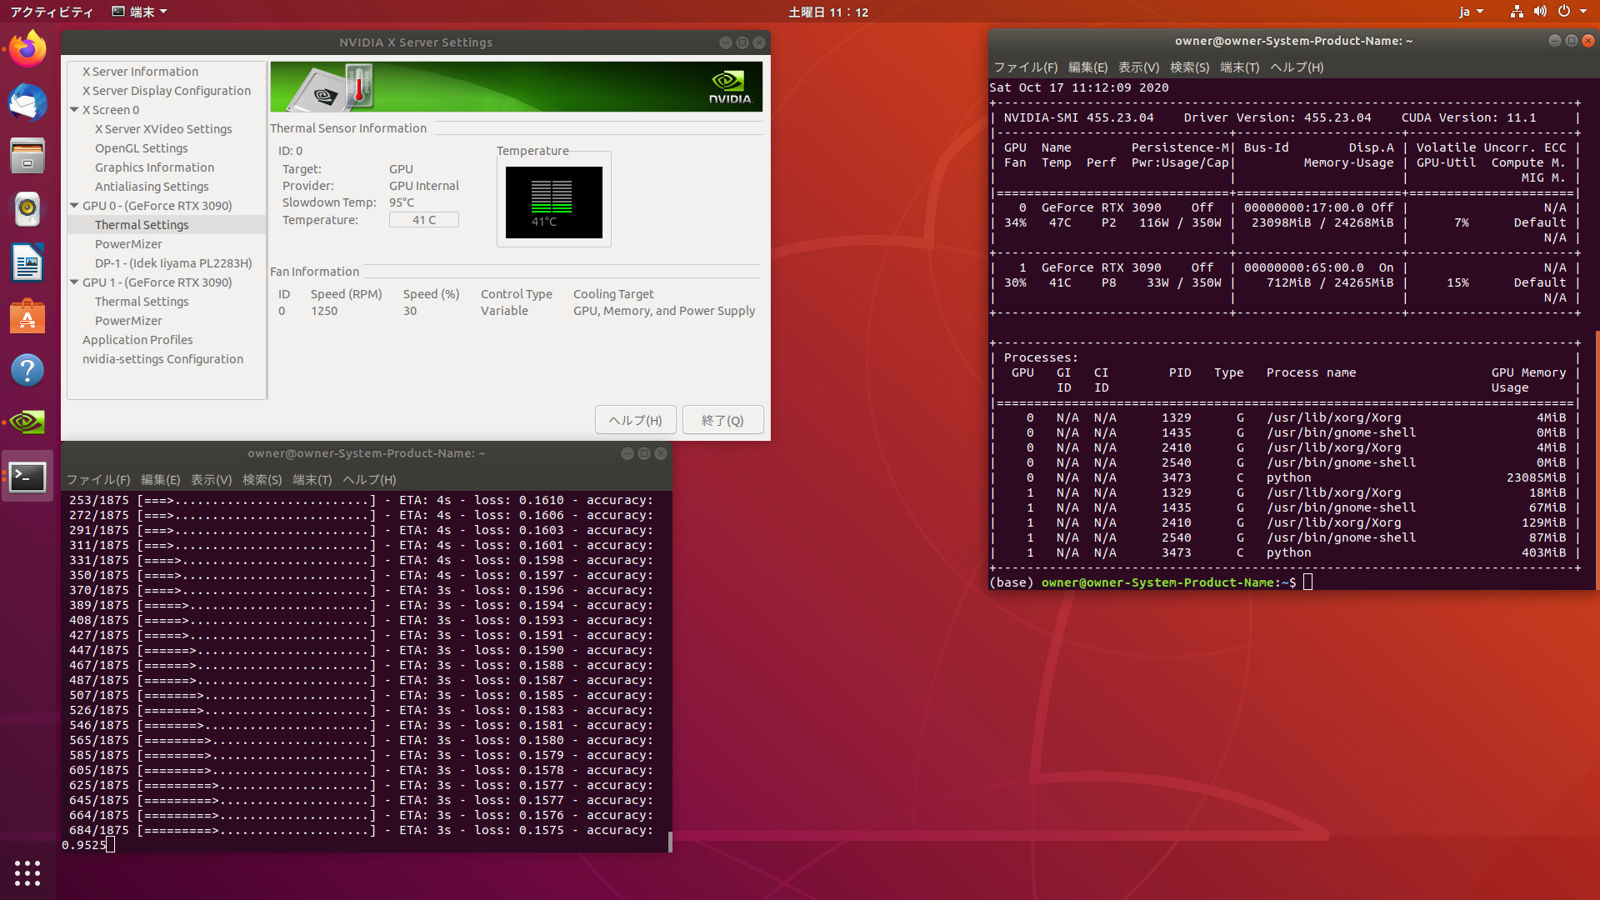The image size is (1600, 900).
Task: Open the network status icon in top bar
Action: click(x=1516, y=12)
